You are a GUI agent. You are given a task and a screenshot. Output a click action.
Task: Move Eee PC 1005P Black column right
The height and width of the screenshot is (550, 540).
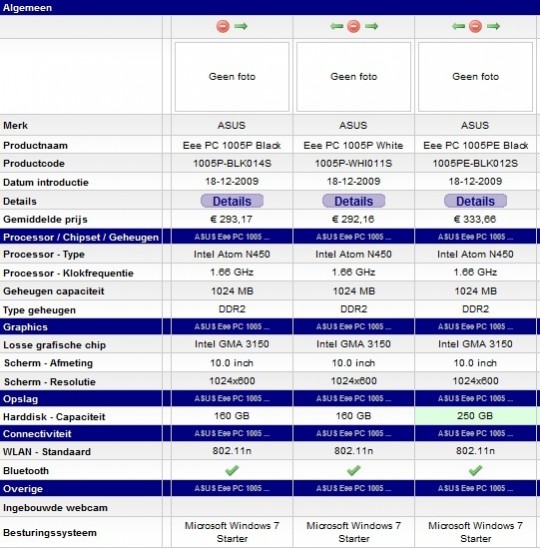pos(241,26)
